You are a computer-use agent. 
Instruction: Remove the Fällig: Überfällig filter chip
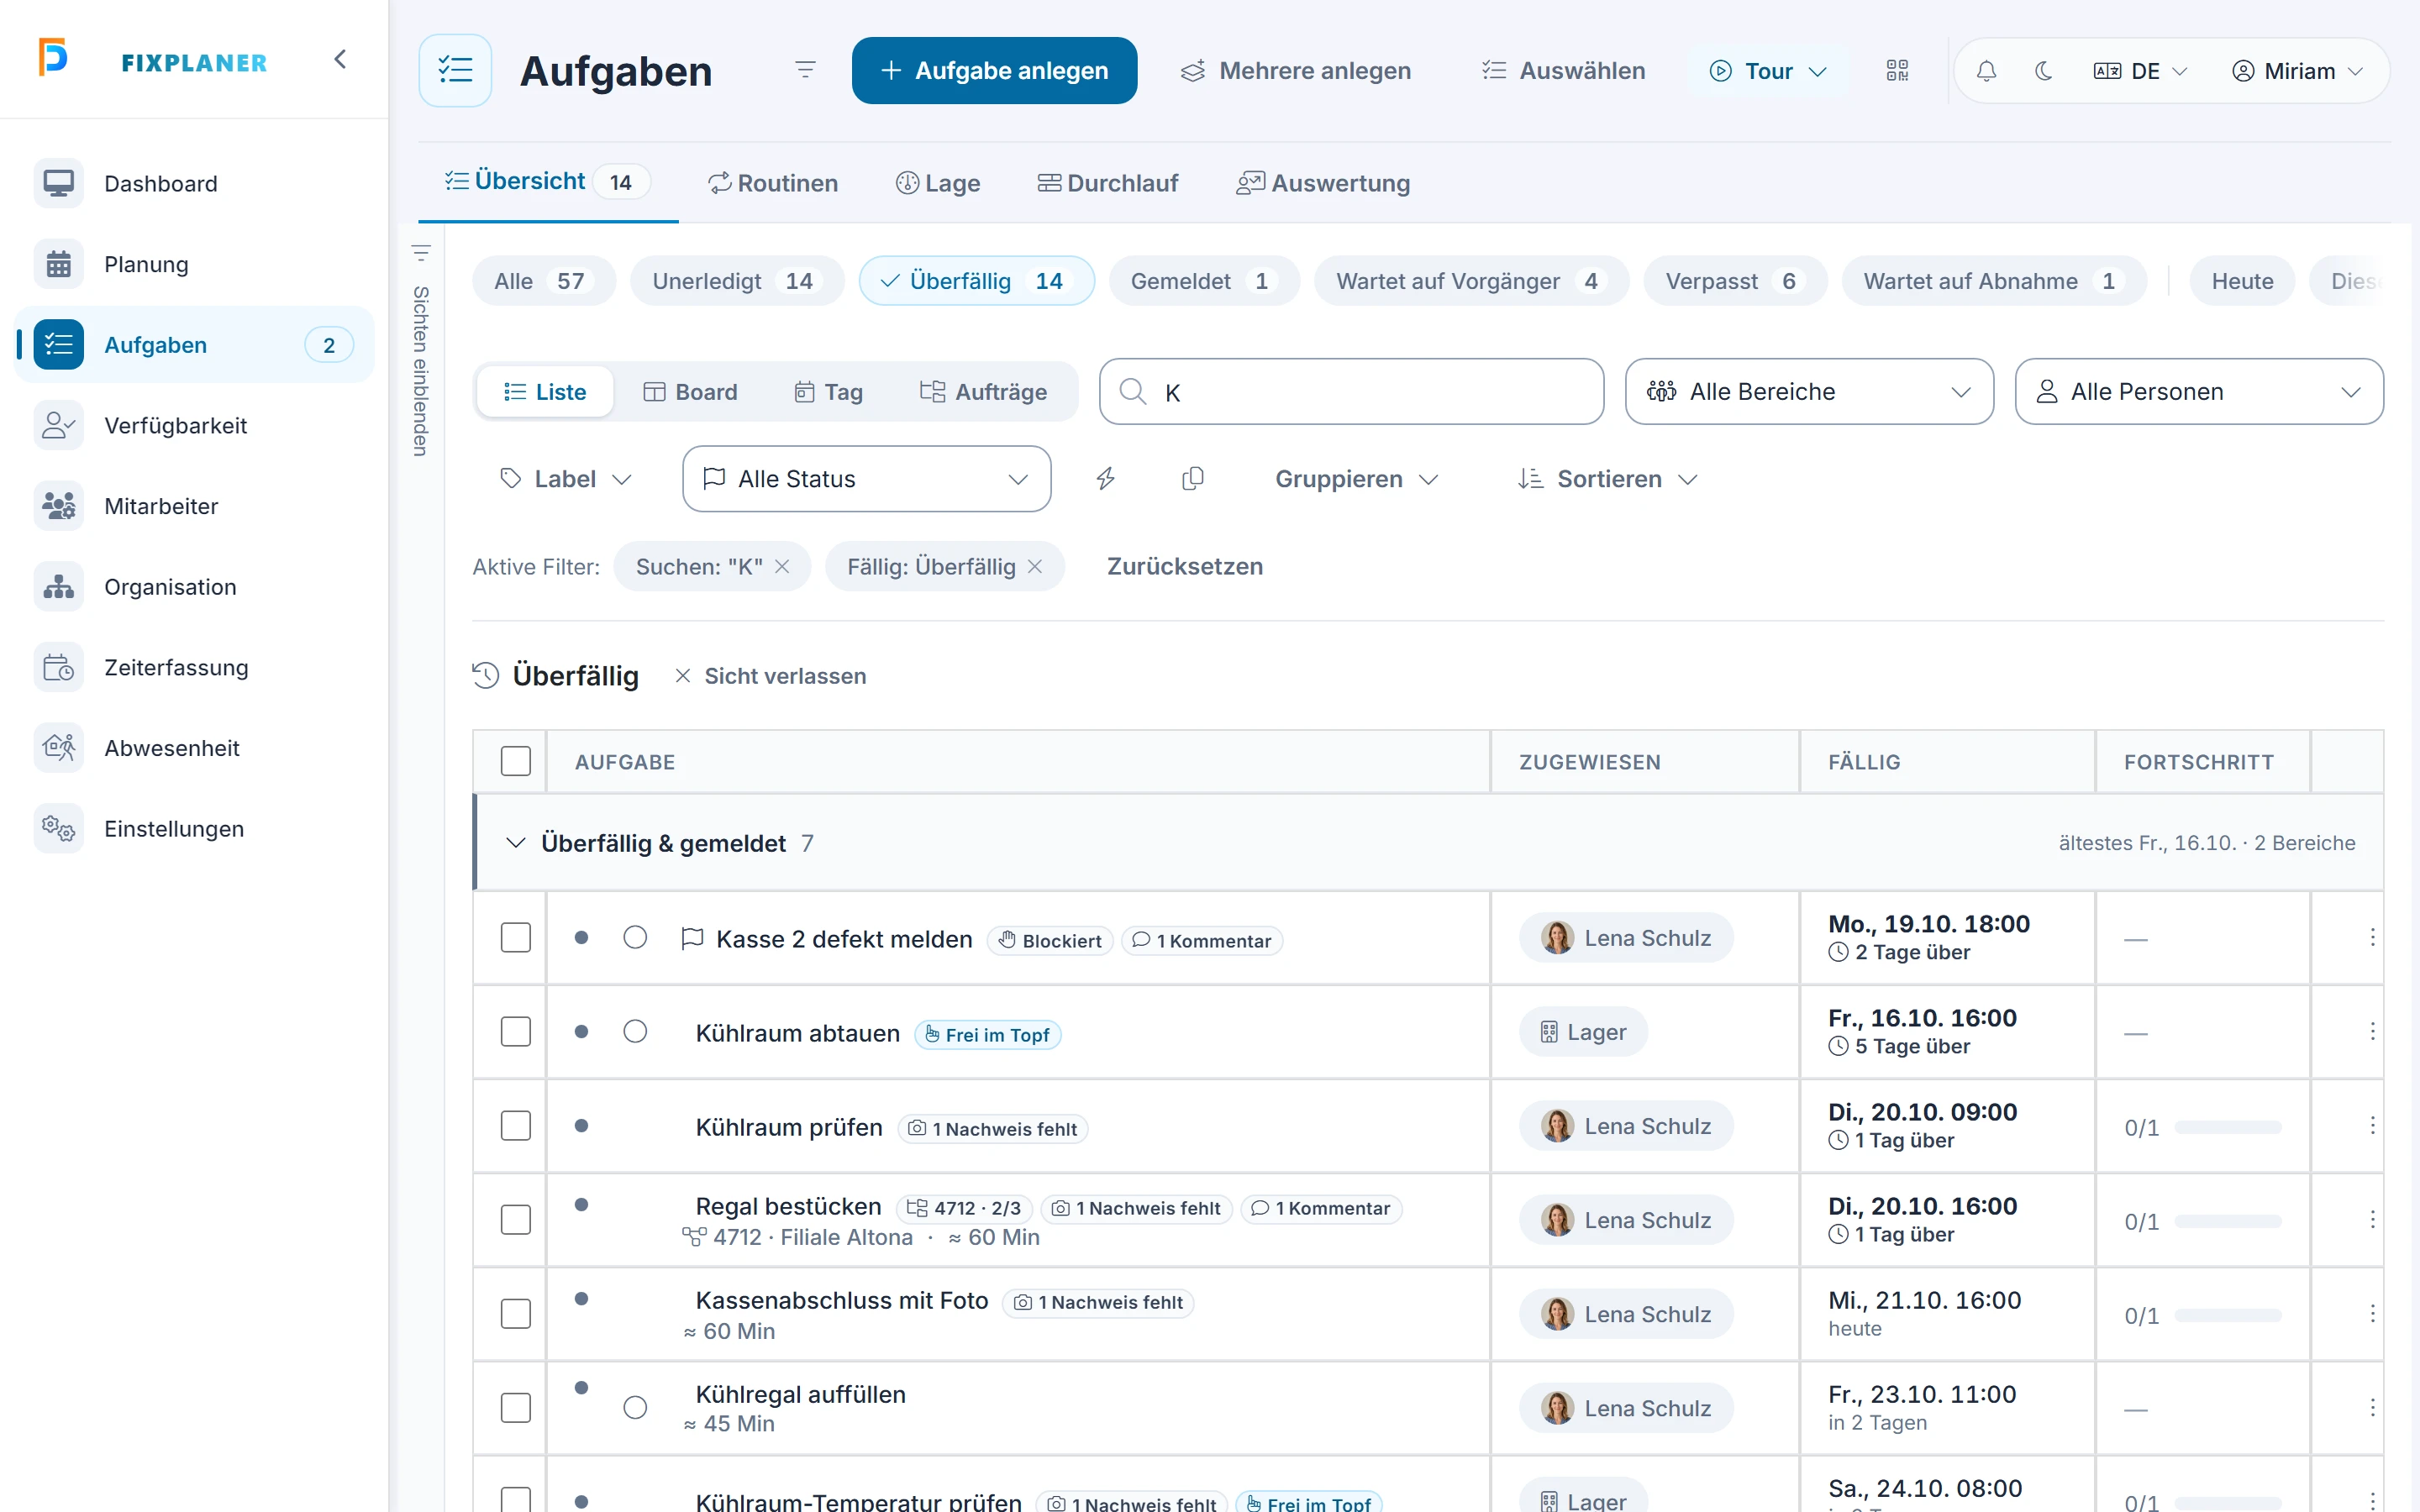click(x=1035, y=567)
